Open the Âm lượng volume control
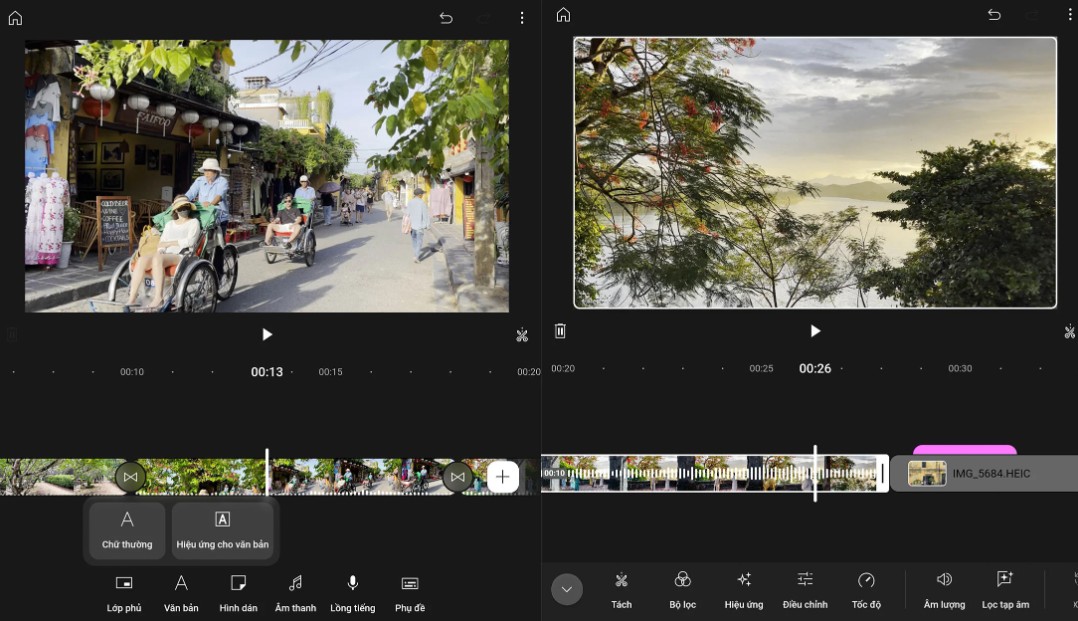 click(x=944, y=589)
